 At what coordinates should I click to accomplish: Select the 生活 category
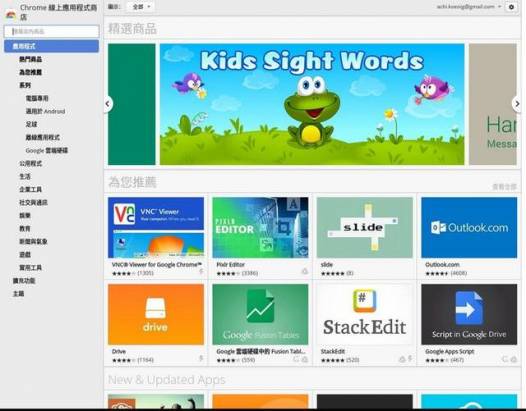click(25, 176)
